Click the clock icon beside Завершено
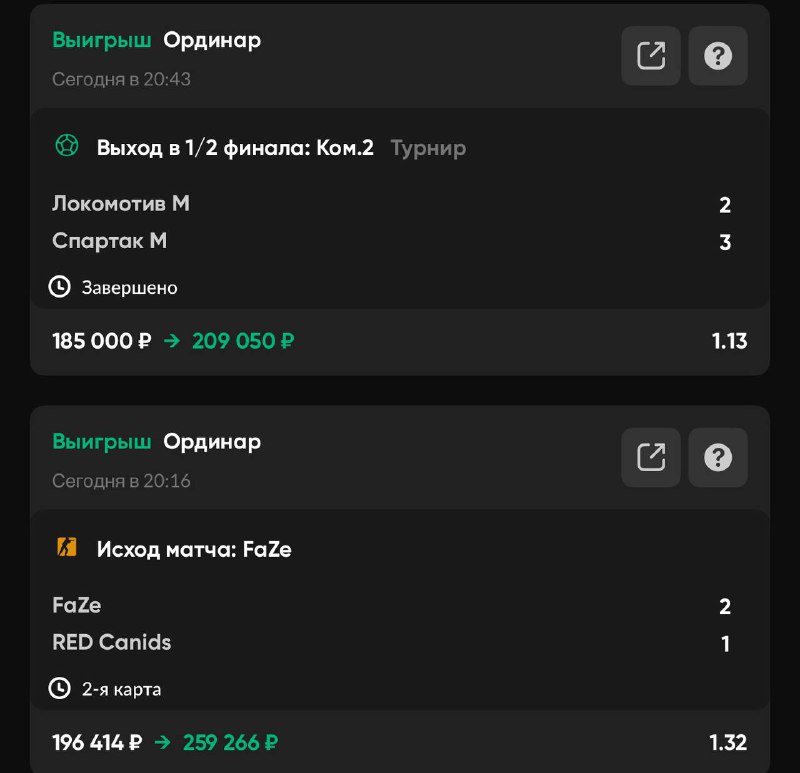Screen dimensions: 800x773 60,287
